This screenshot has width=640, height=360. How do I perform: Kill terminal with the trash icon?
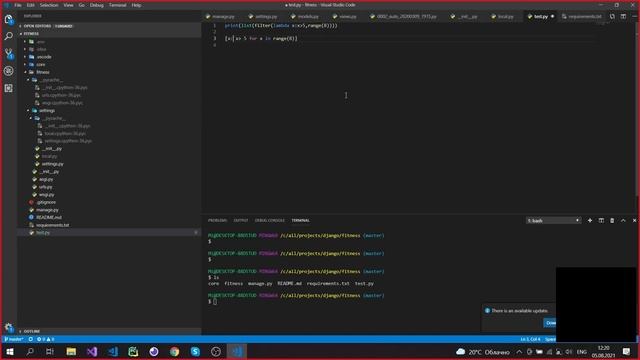[x=612, y=220]
